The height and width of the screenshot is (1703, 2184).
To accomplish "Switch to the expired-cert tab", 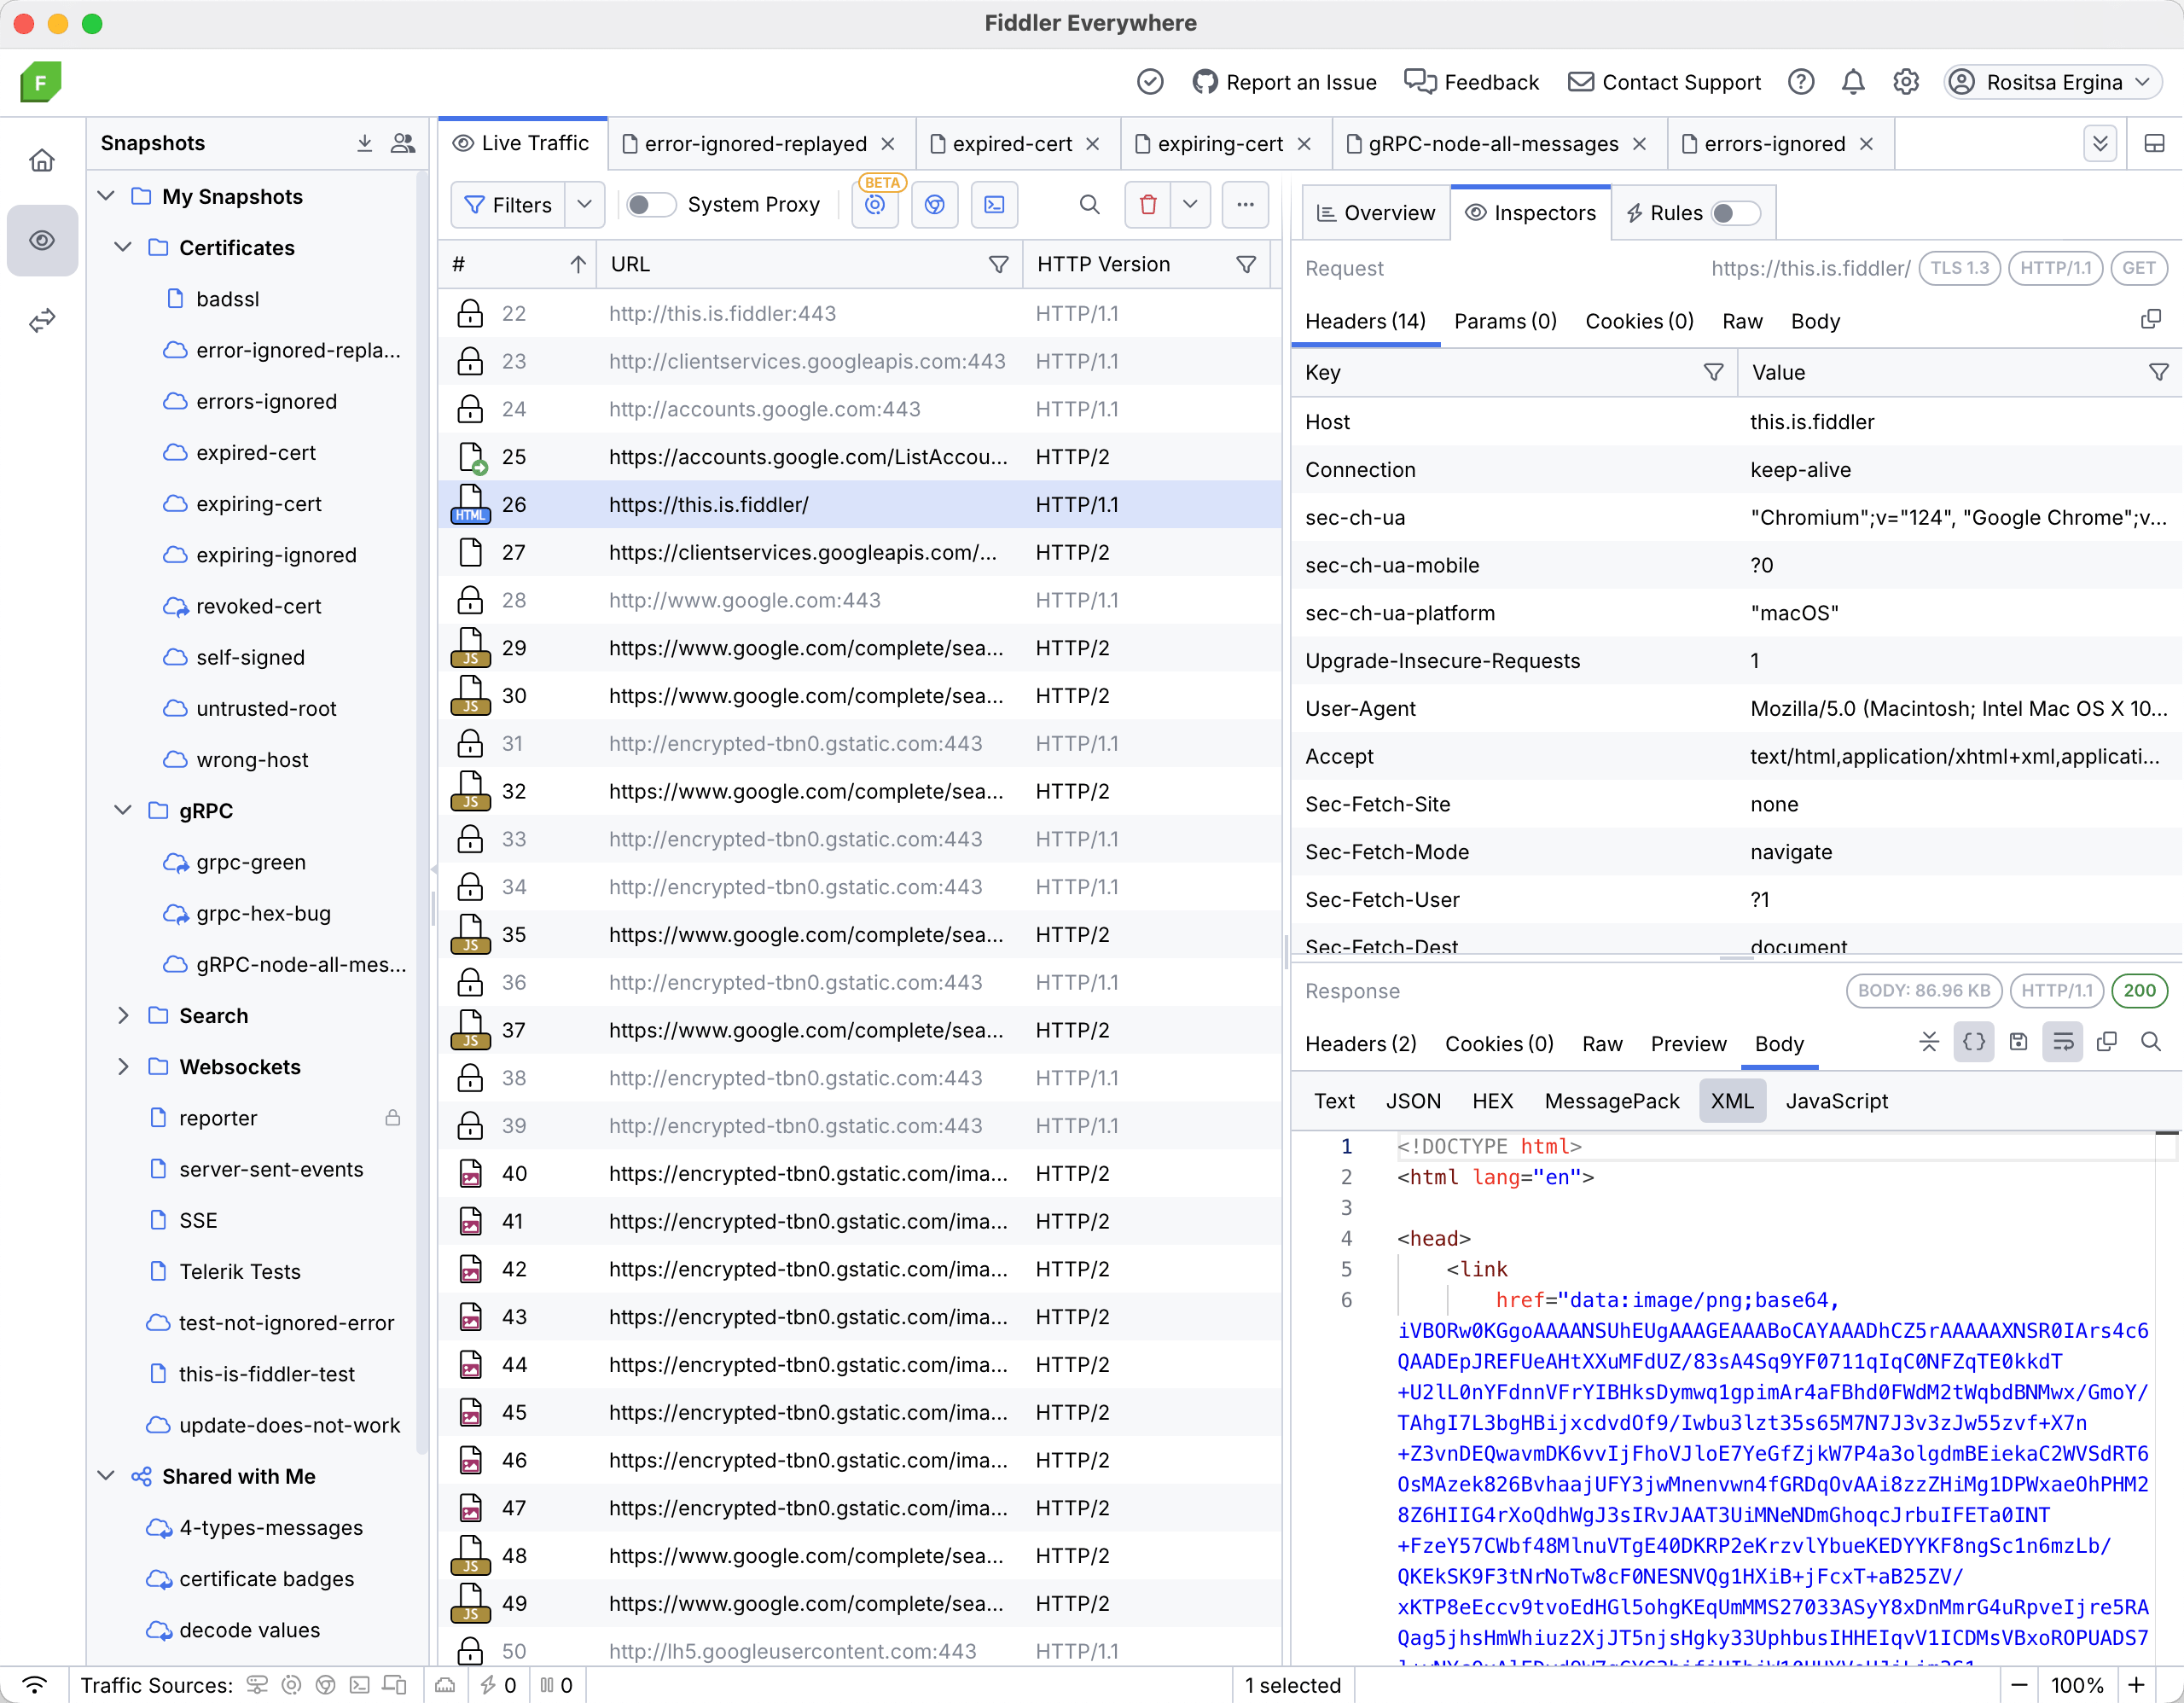I will point(1010,144).
